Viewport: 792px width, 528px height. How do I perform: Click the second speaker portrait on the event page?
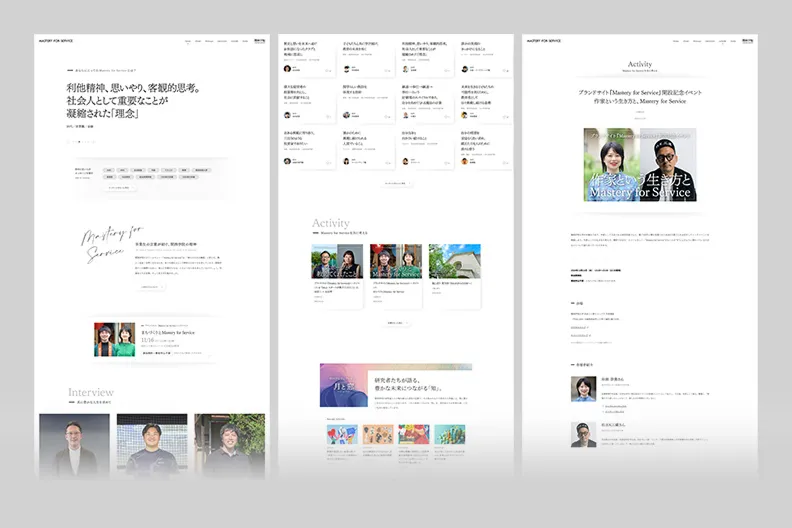click(x=583, y=433)
